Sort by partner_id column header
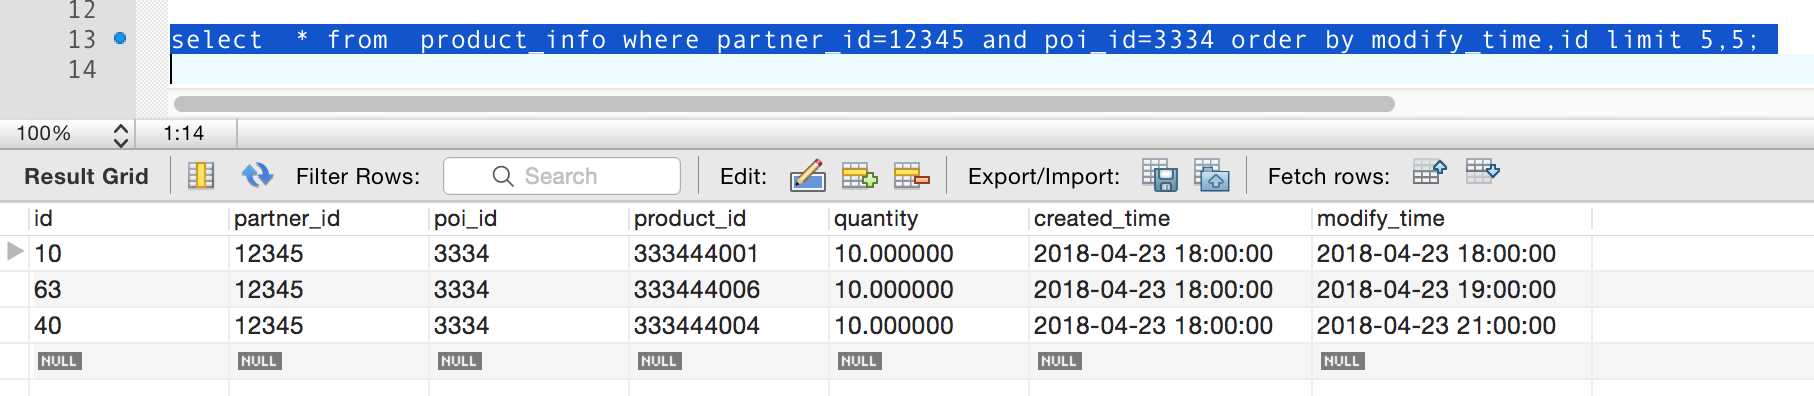 329,218
